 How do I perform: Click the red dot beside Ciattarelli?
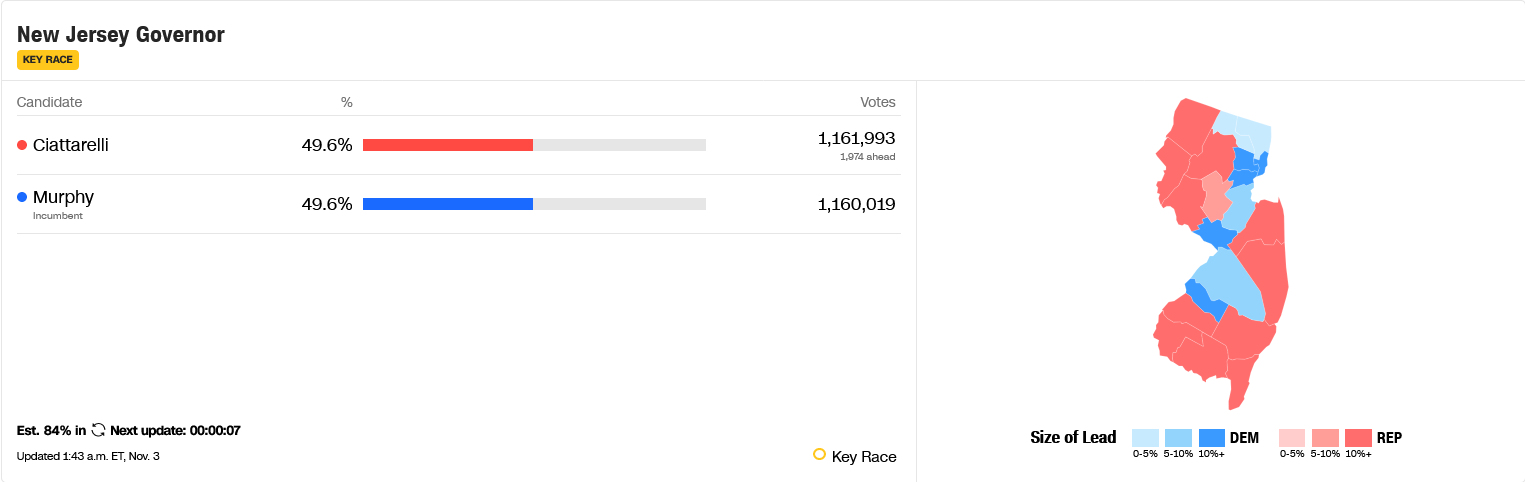22,145
